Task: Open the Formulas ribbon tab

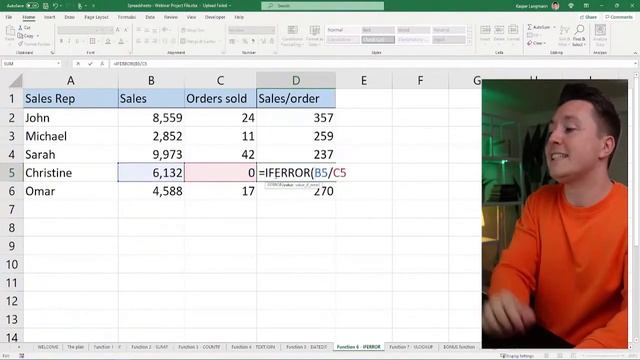Action: pos(127,17)
